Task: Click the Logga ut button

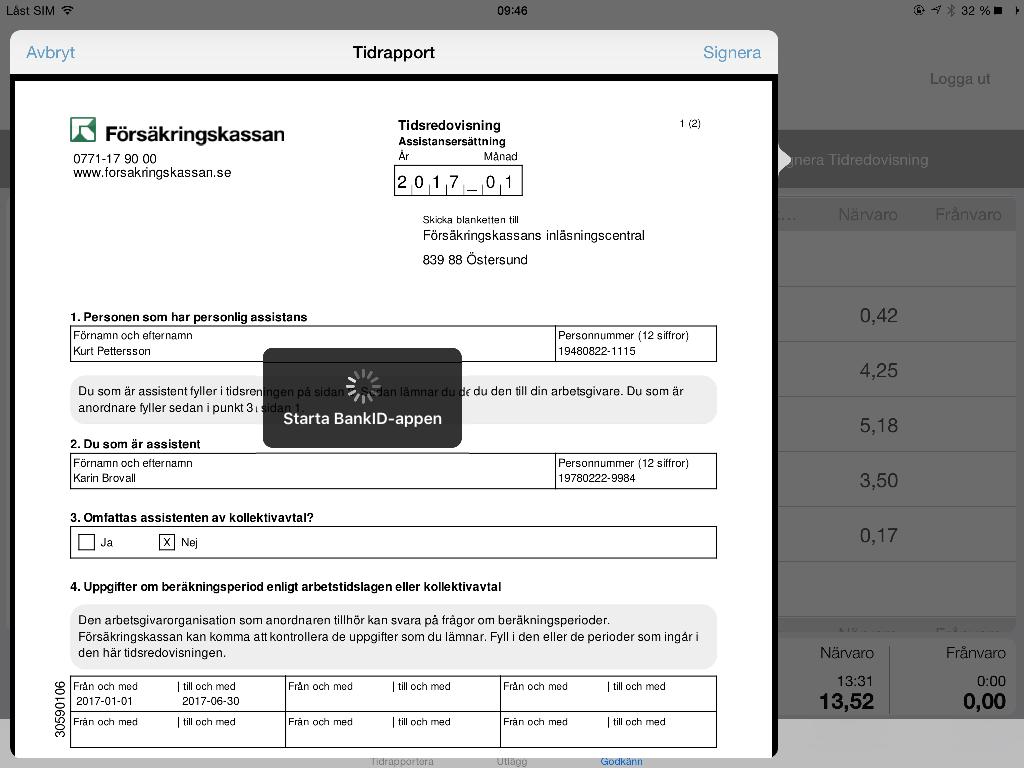Action: (x=959, y=79)
